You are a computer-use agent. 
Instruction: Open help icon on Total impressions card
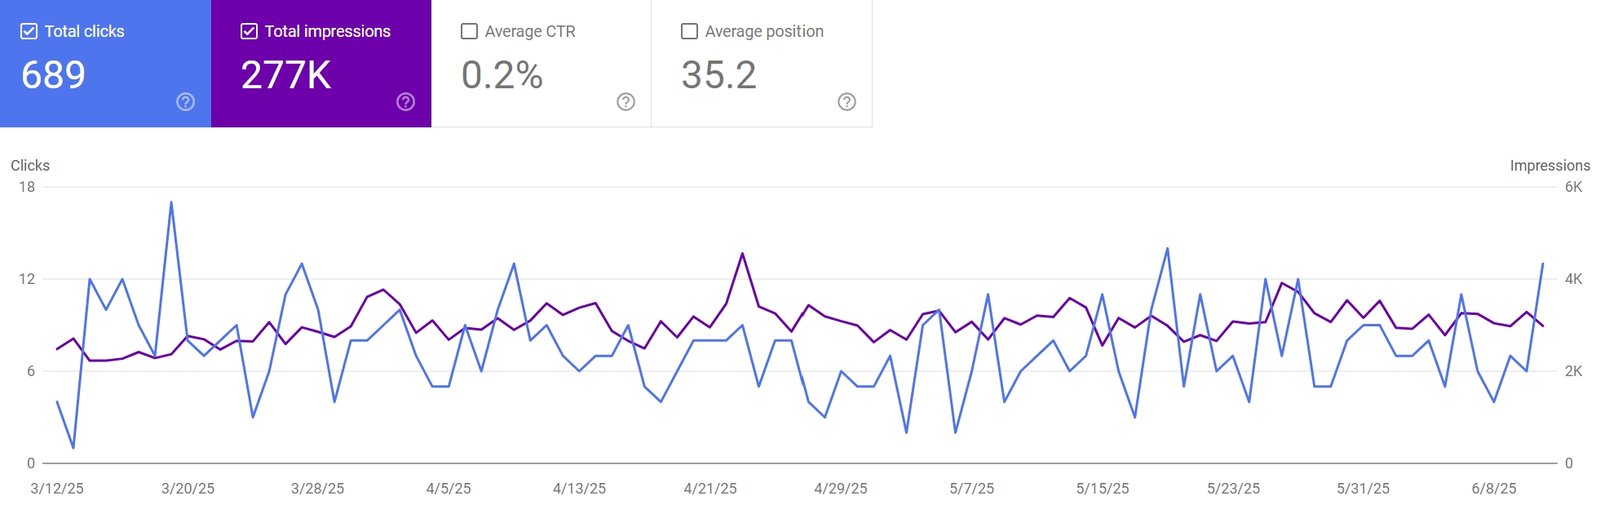click(405, 101)
